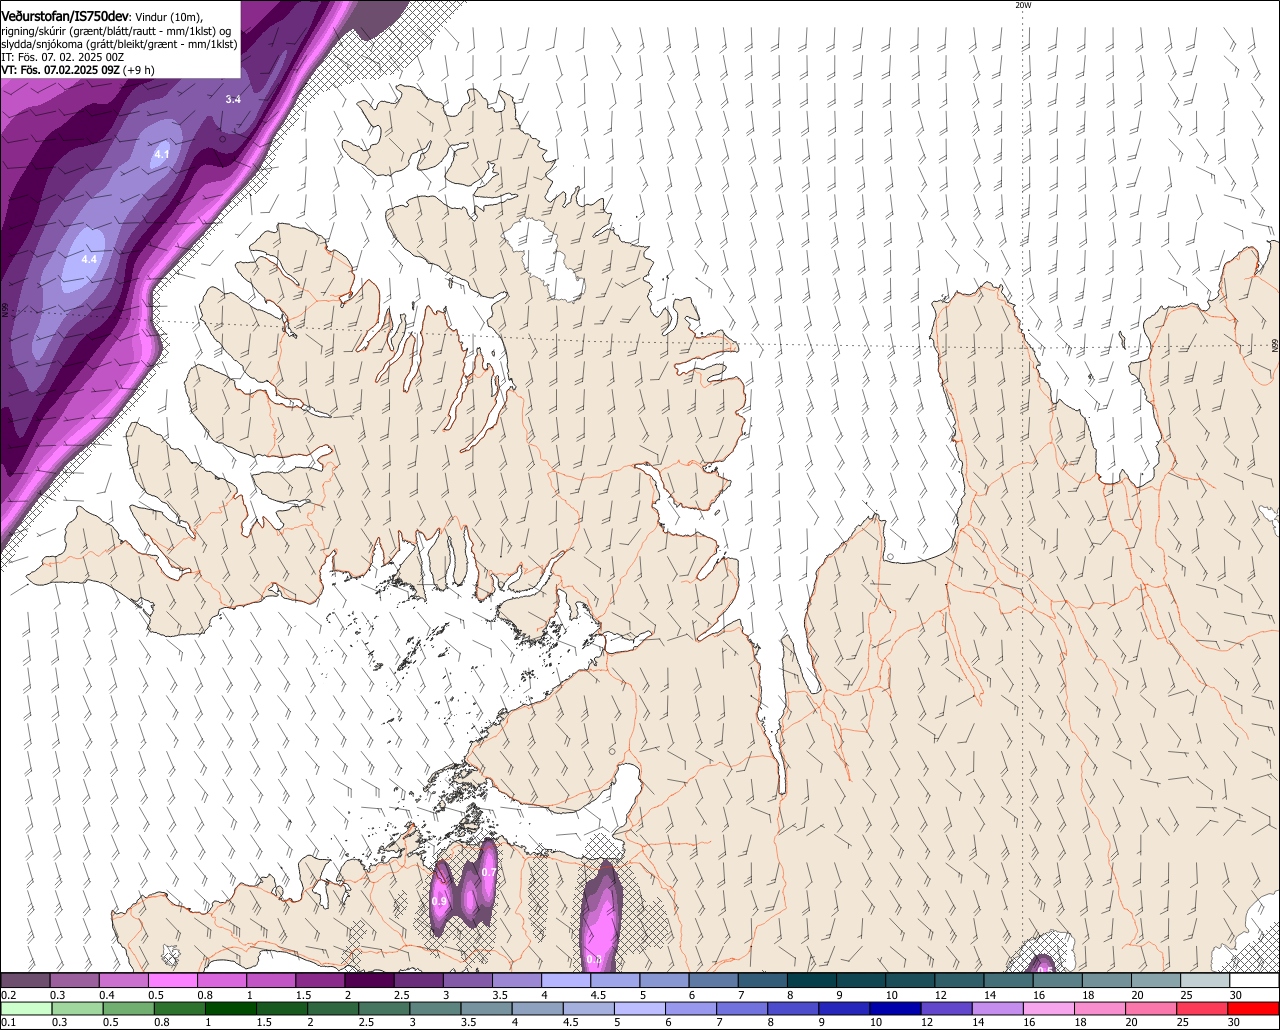
Task: Click the 0.2 label in upper legend row
Action: coord(9,995)
